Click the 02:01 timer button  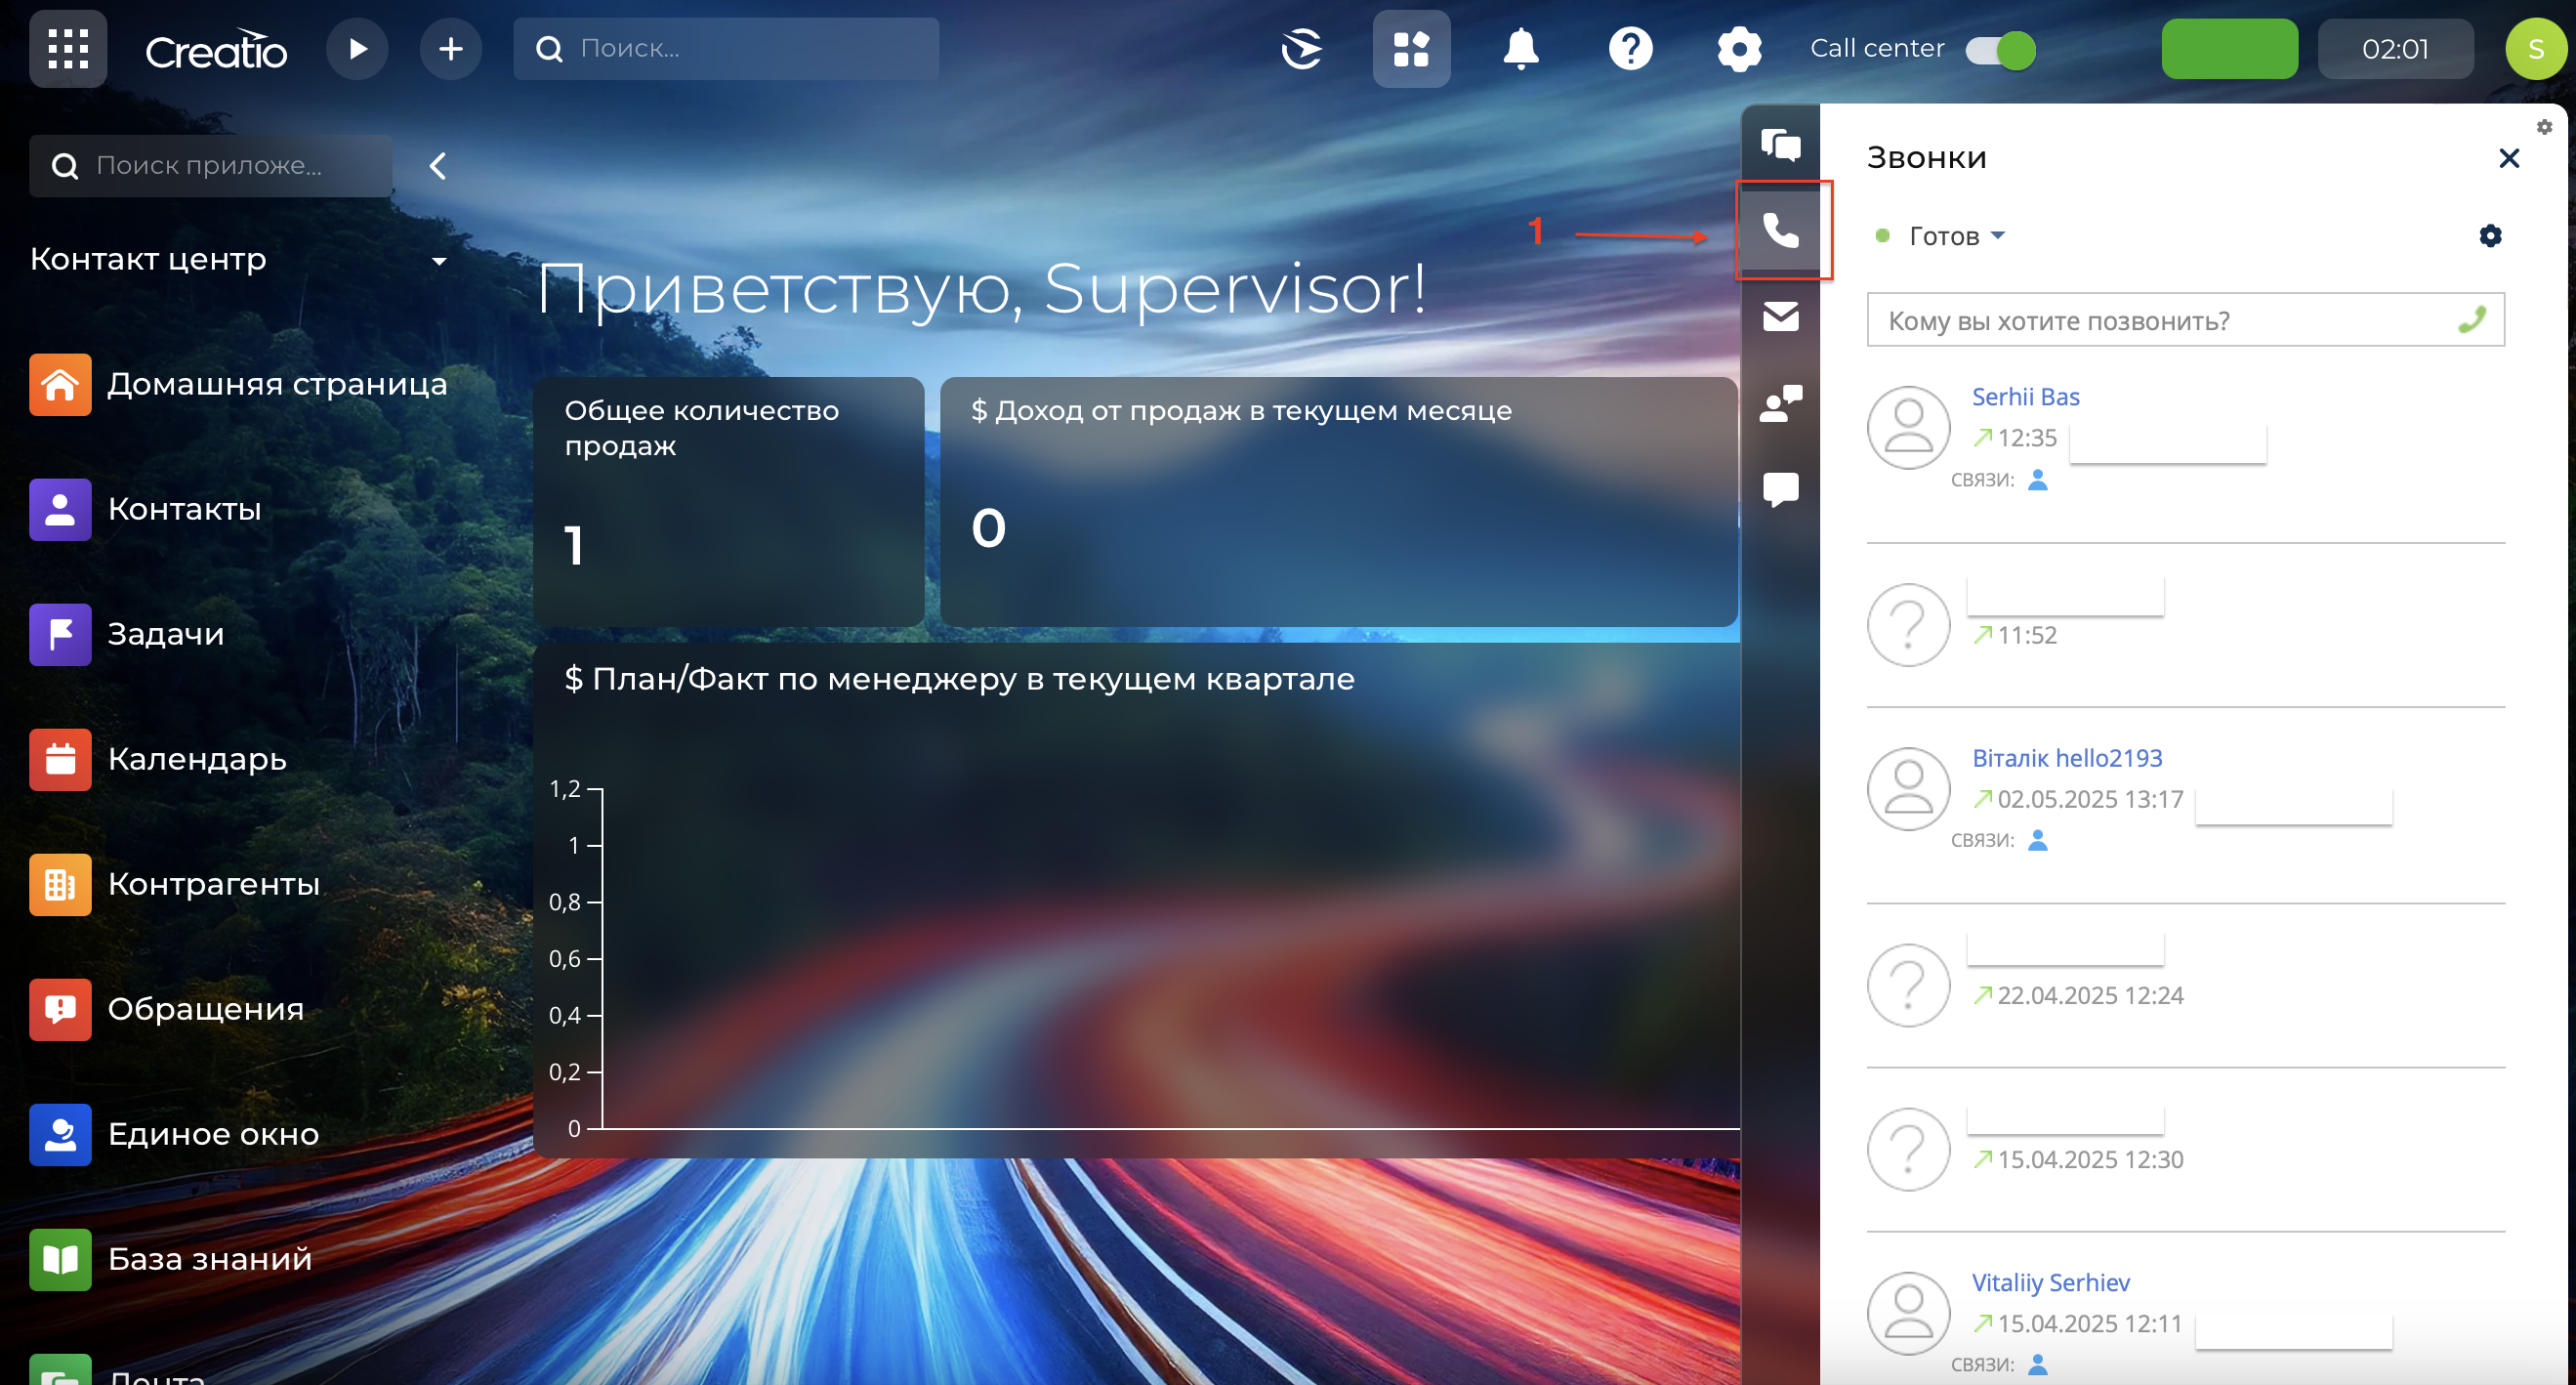pos(2395,48)
